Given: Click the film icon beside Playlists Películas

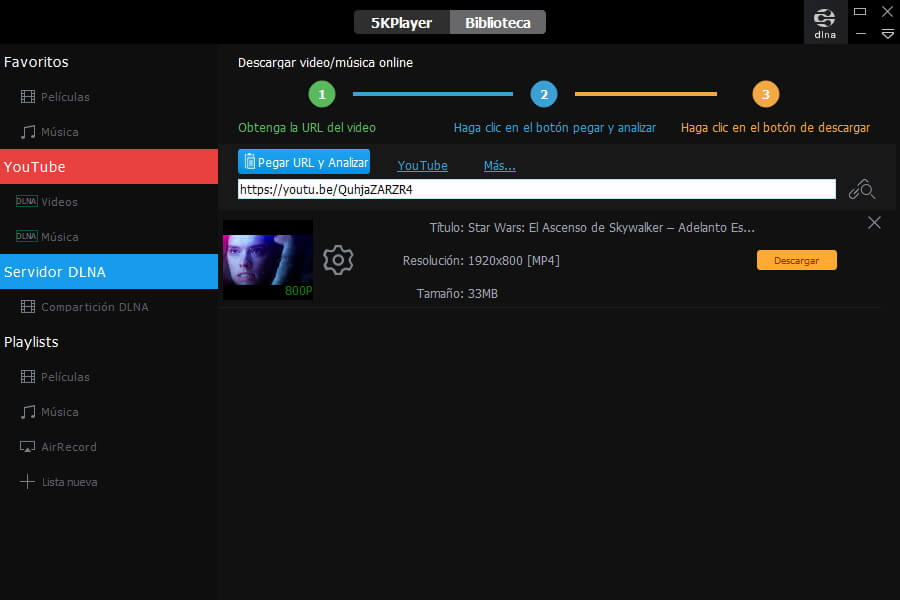Looking at the screenshot, I should click(x=28, y=377).
